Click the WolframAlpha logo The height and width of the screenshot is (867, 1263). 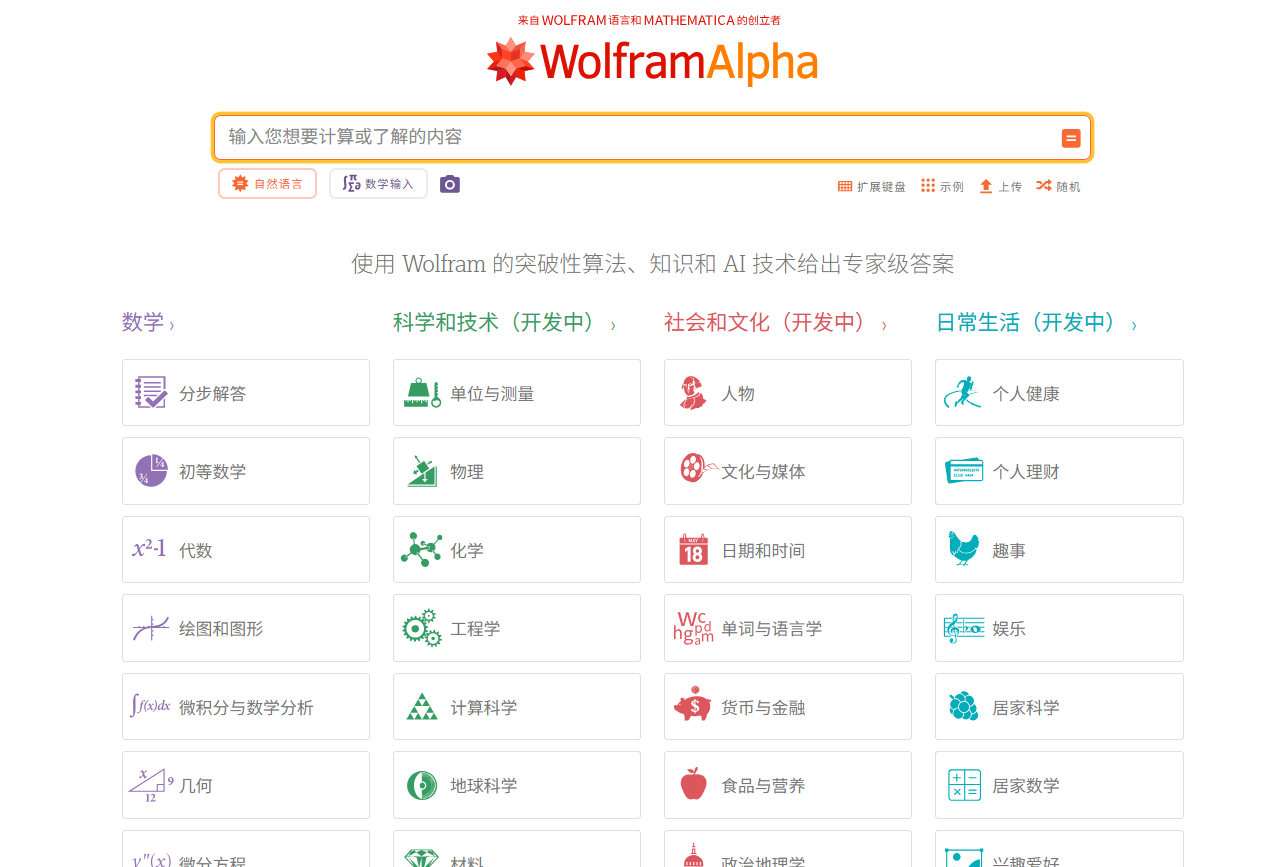pos(652,62)
